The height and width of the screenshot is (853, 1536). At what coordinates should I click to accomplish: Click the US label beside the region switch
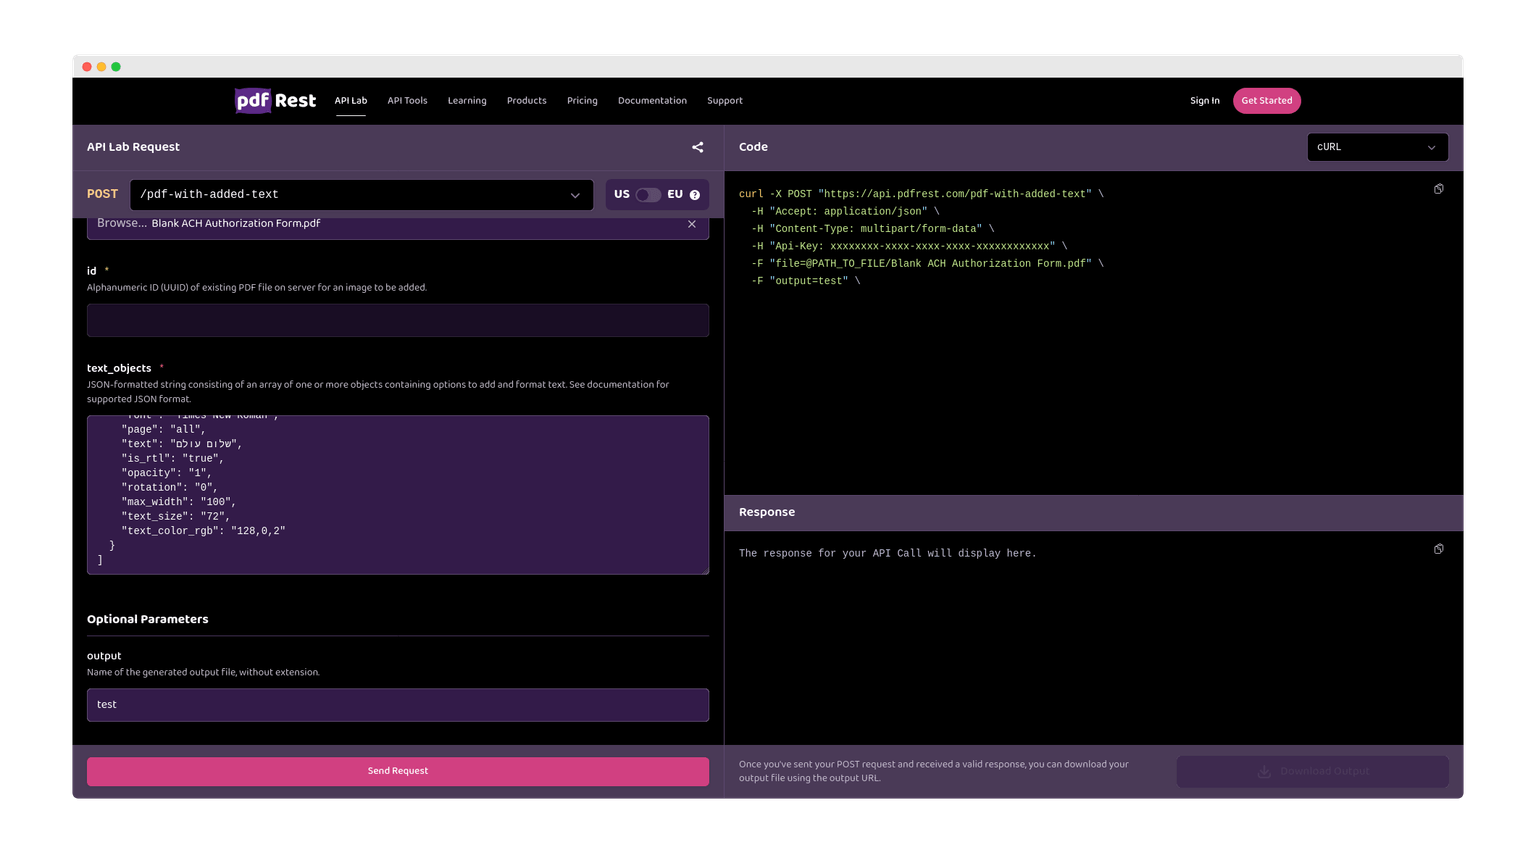[622, 194]
